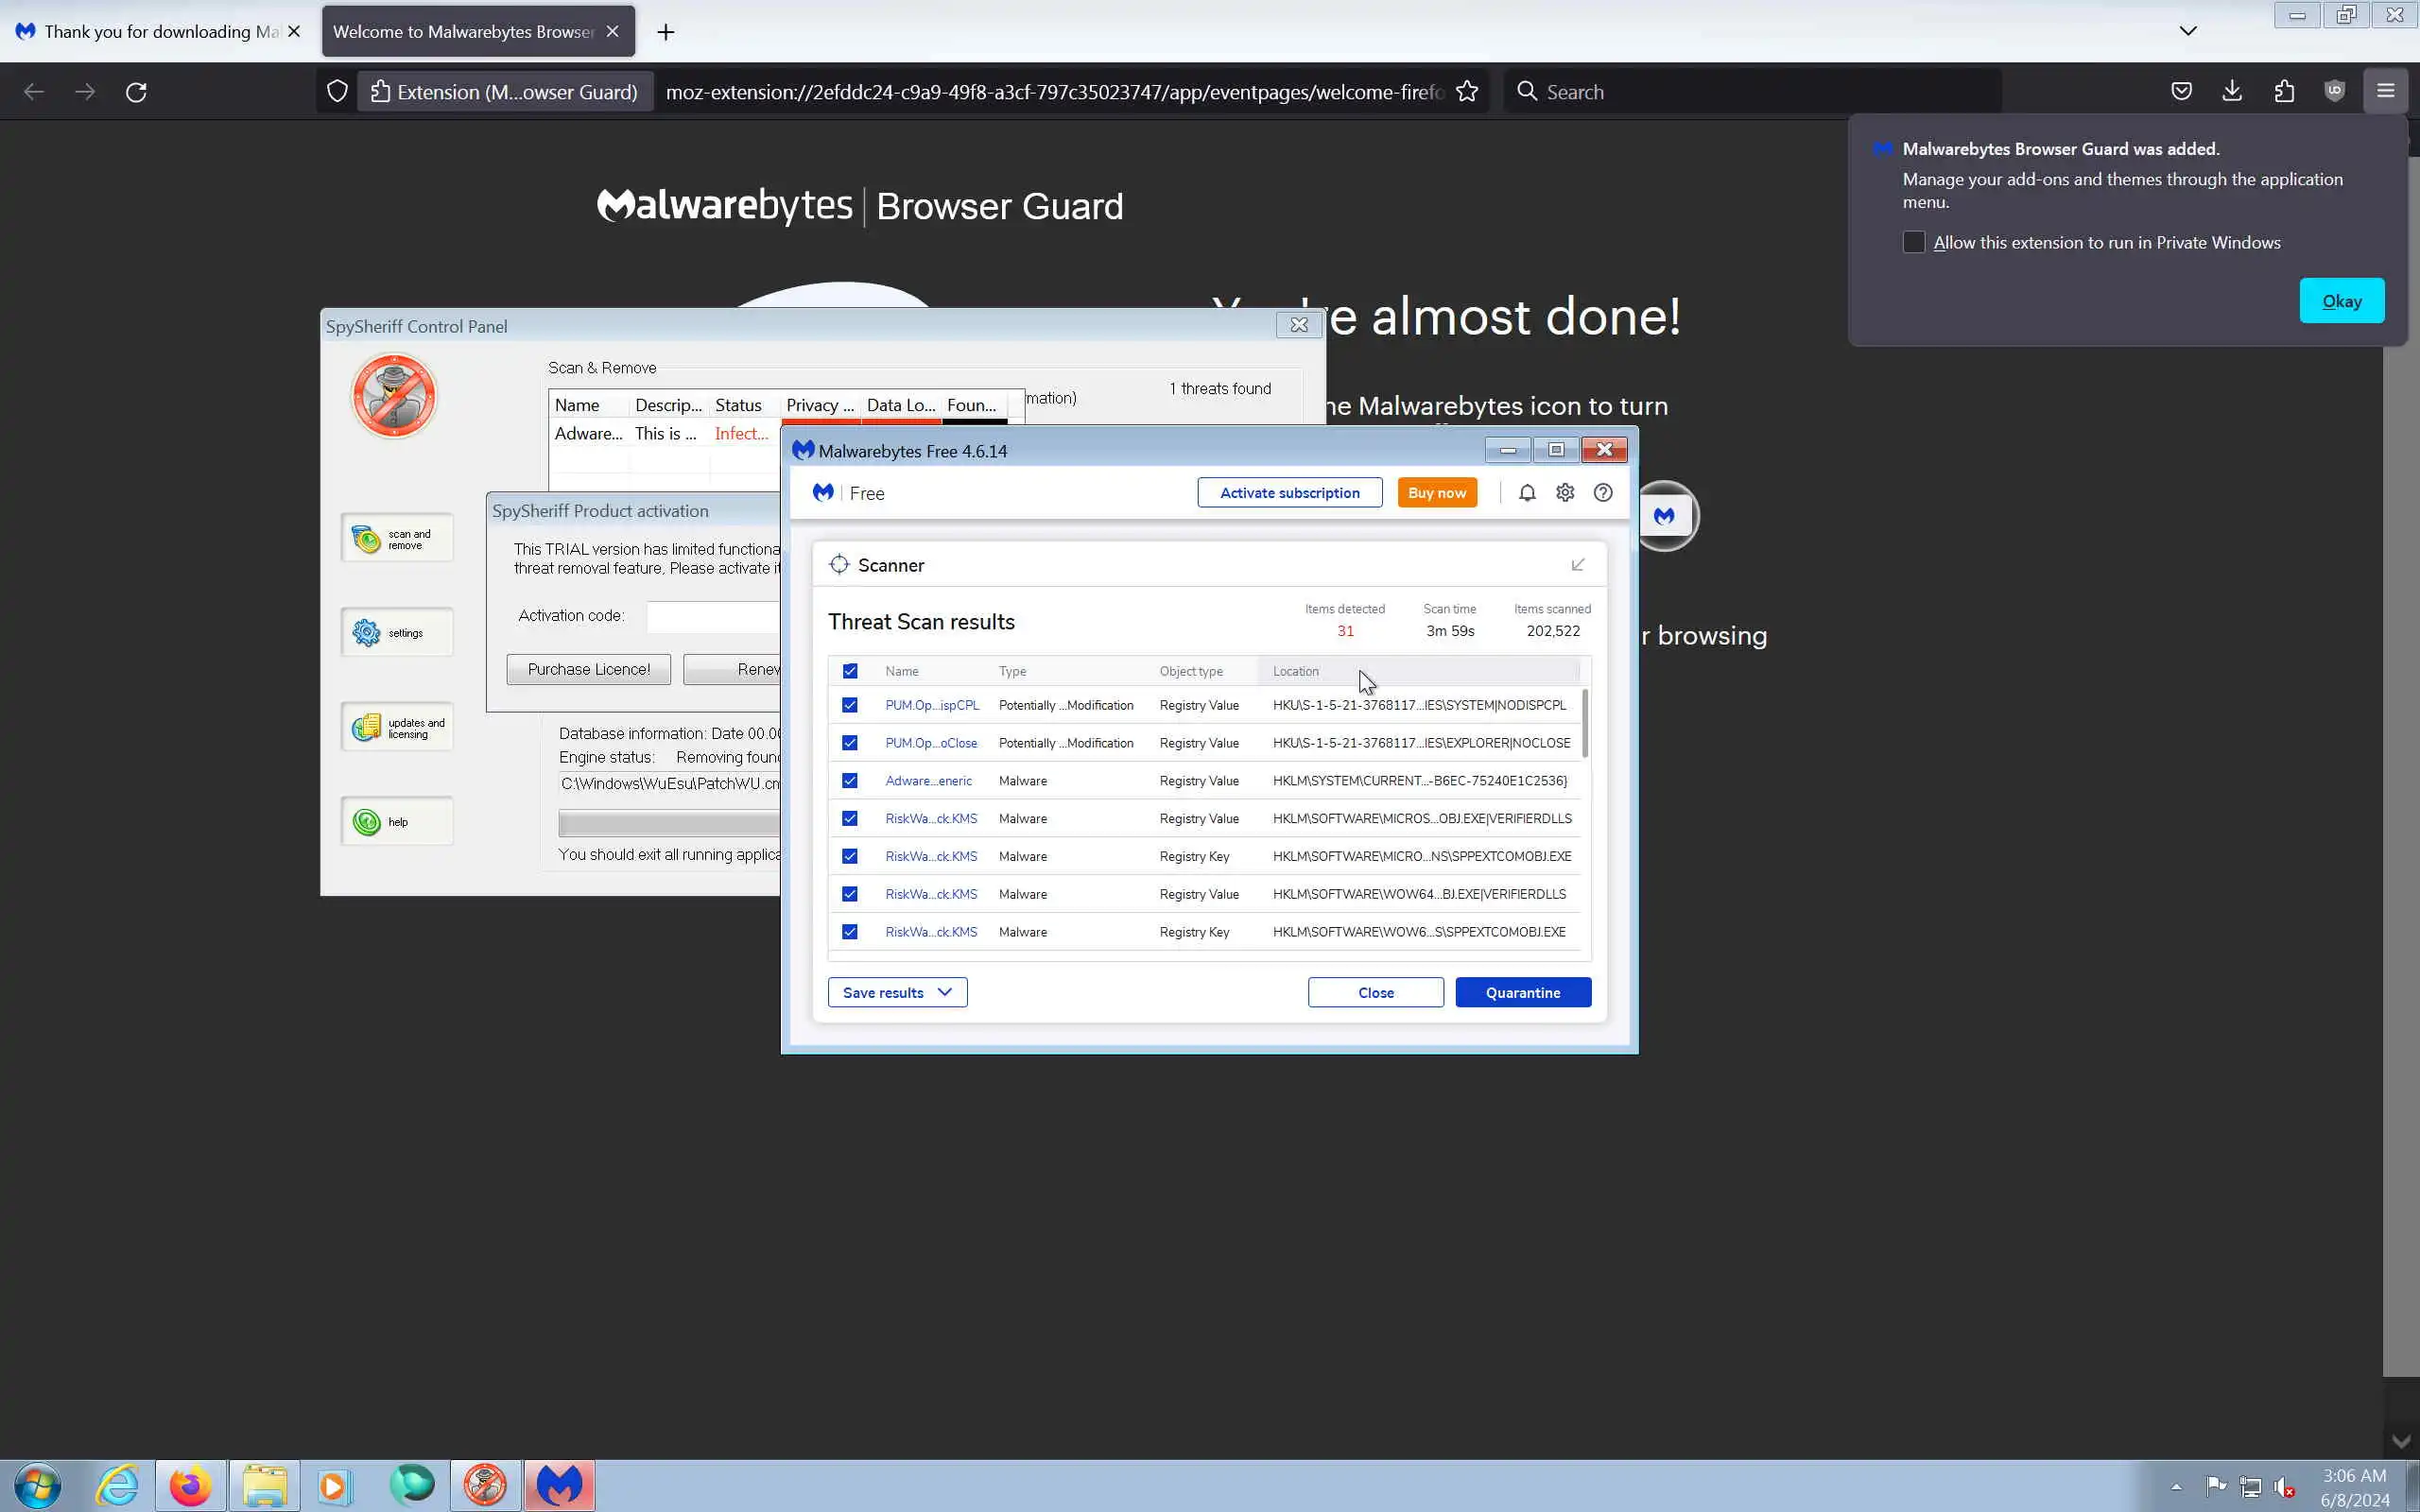The width and height of the screenshot is (2420, 1512).
Task: Click the Quarantine button
Action: click(1523, 992)
